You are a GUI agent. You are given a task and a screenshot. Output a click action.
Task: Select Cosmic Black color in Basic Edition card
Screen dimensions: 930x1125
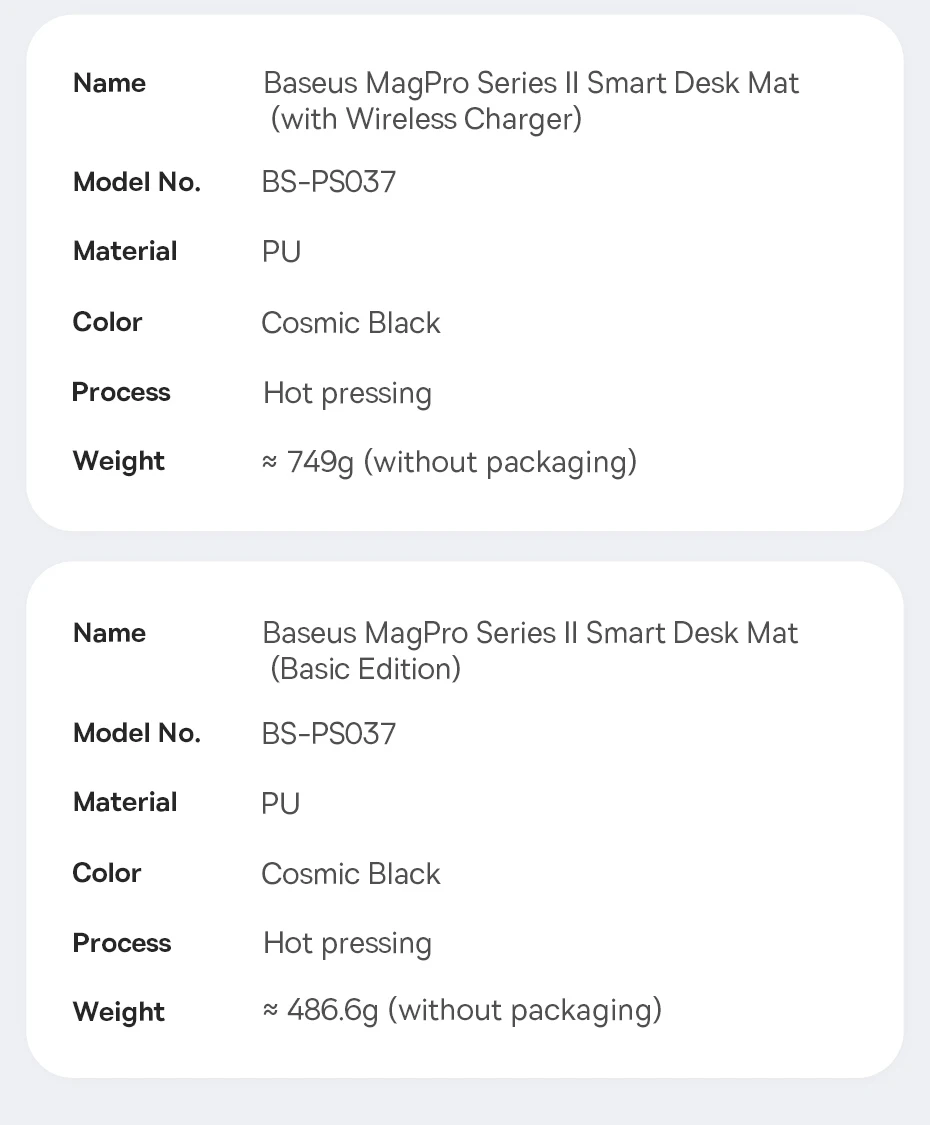pyautogui.click(x=351, y=873)
